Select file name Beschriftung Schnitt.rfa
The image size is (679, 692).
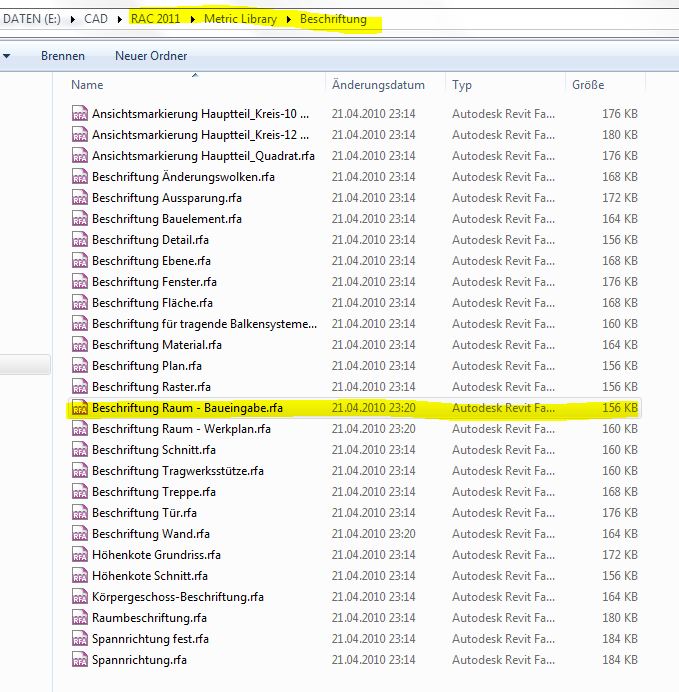tap(154, 450)
